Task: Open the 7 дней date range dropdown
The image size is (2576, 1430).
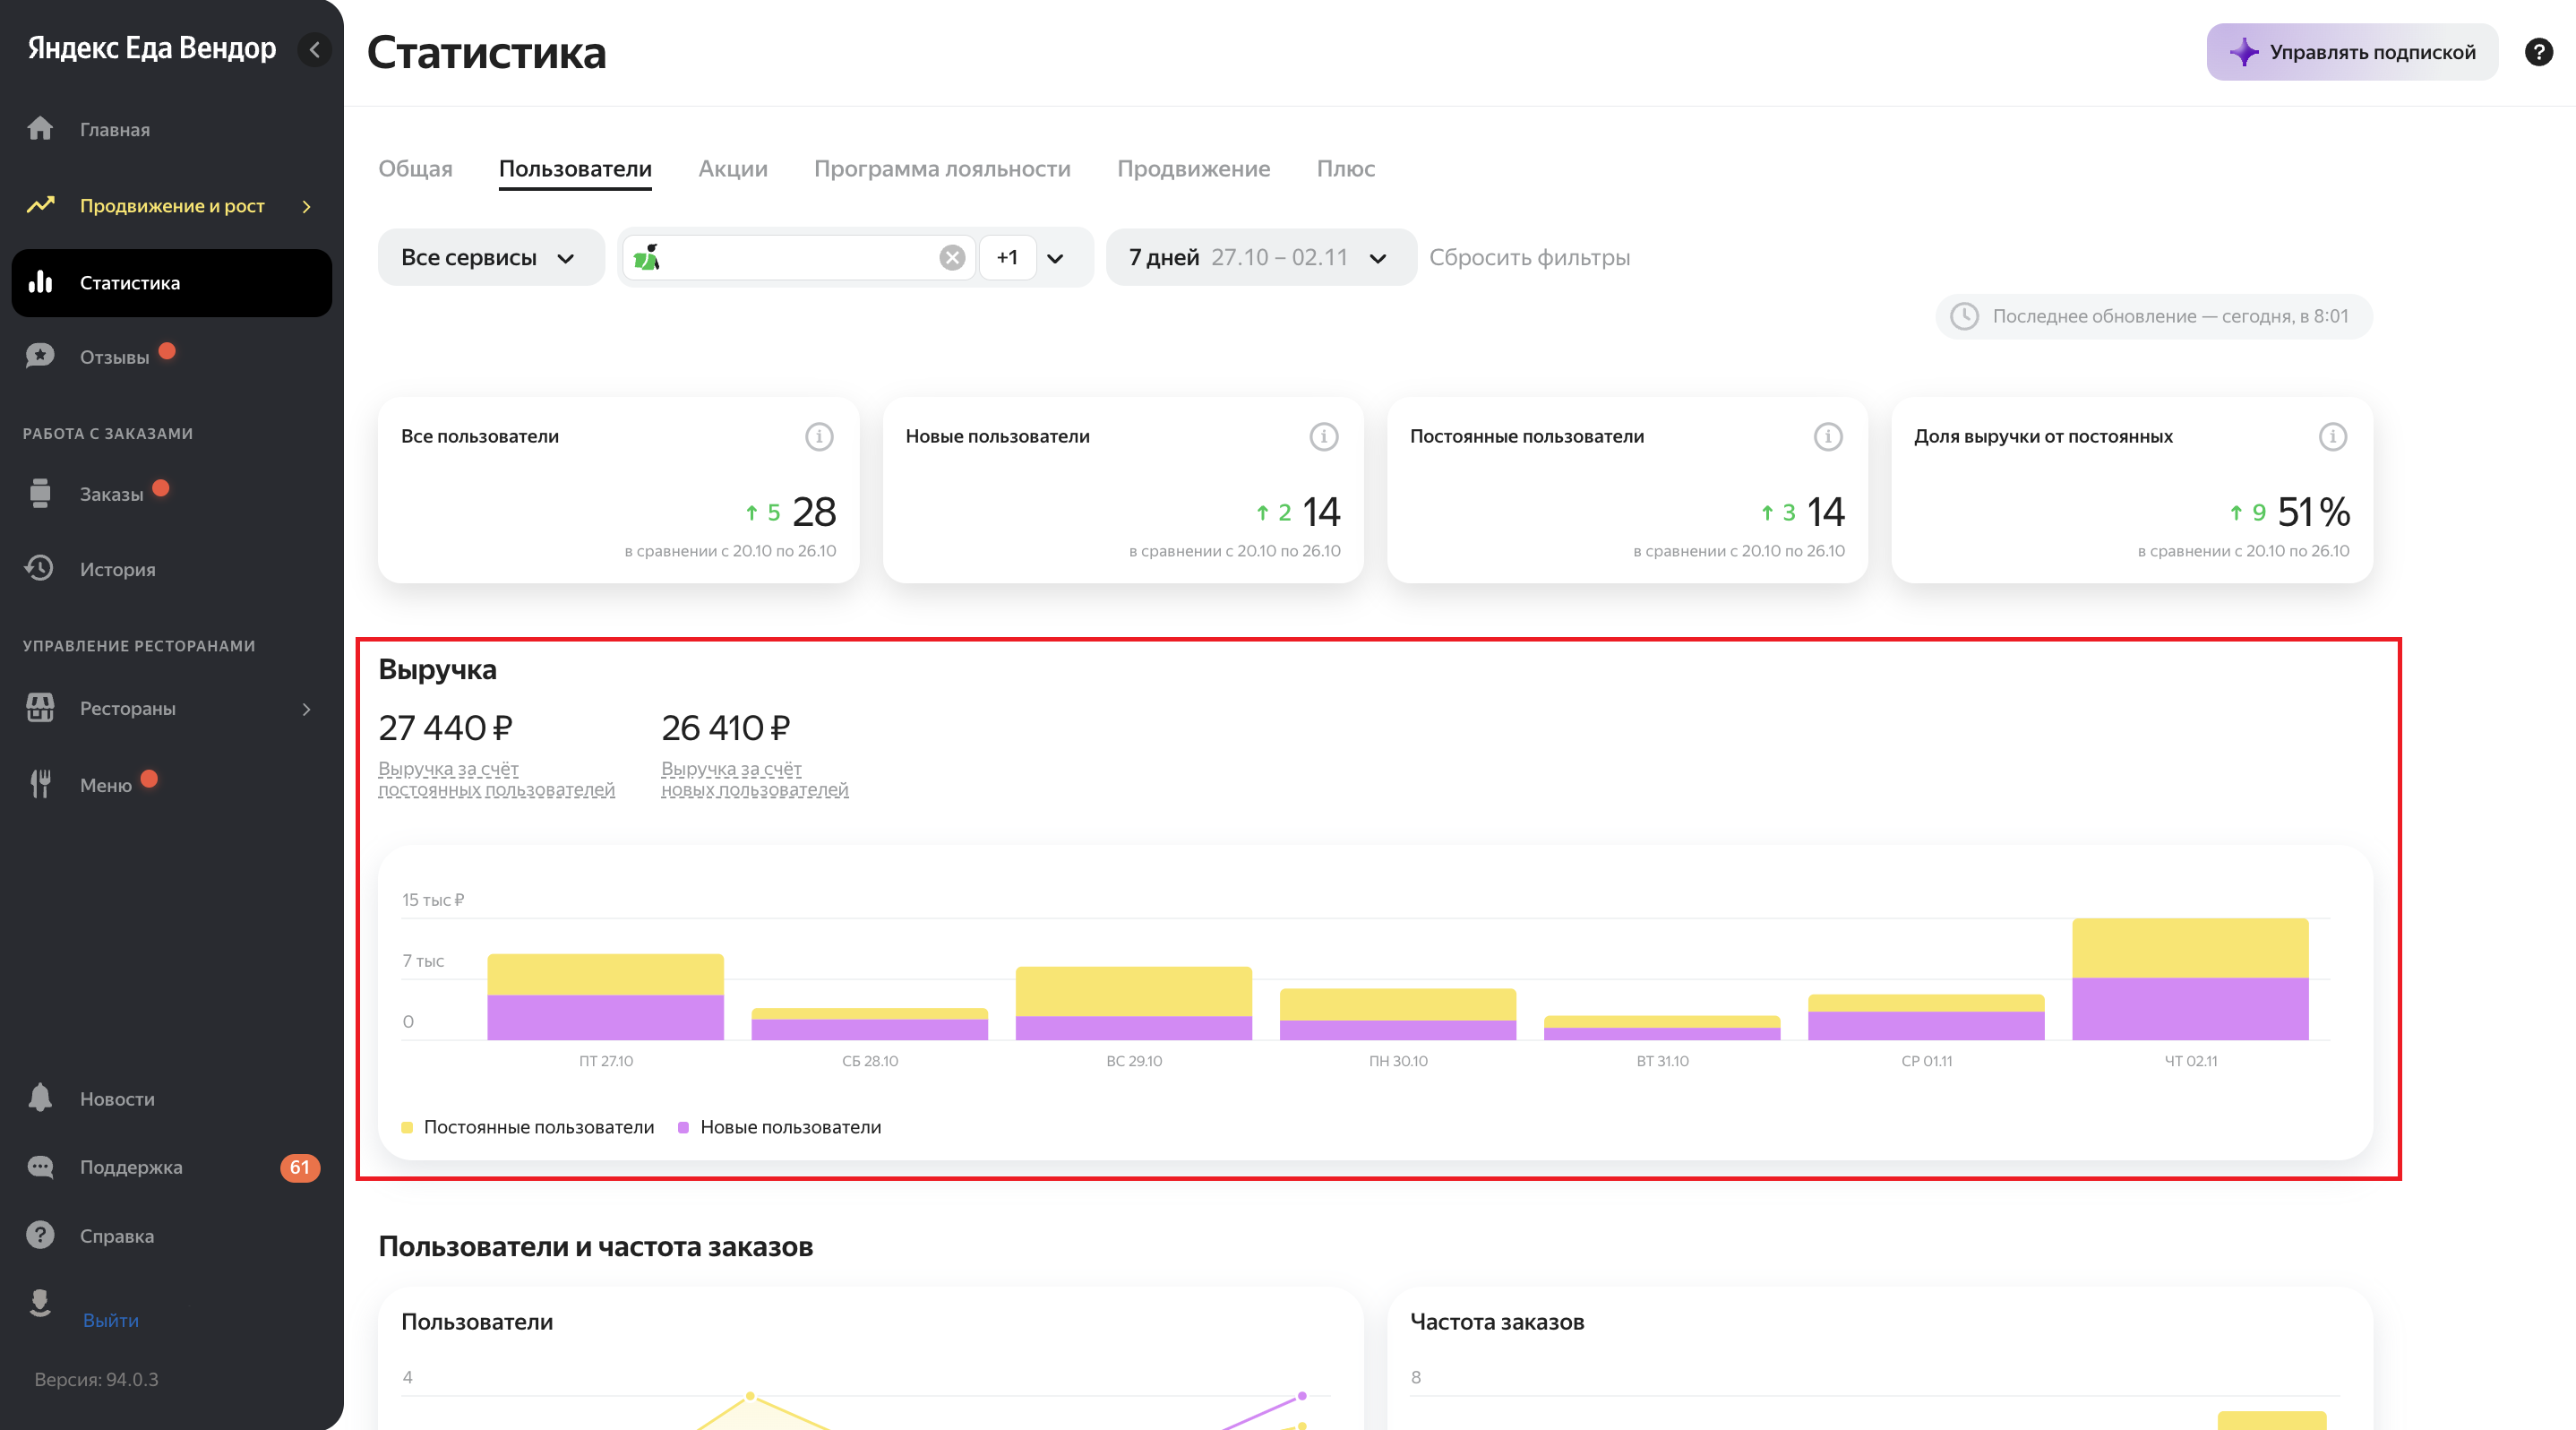Action: click(x=1259, y=258)
